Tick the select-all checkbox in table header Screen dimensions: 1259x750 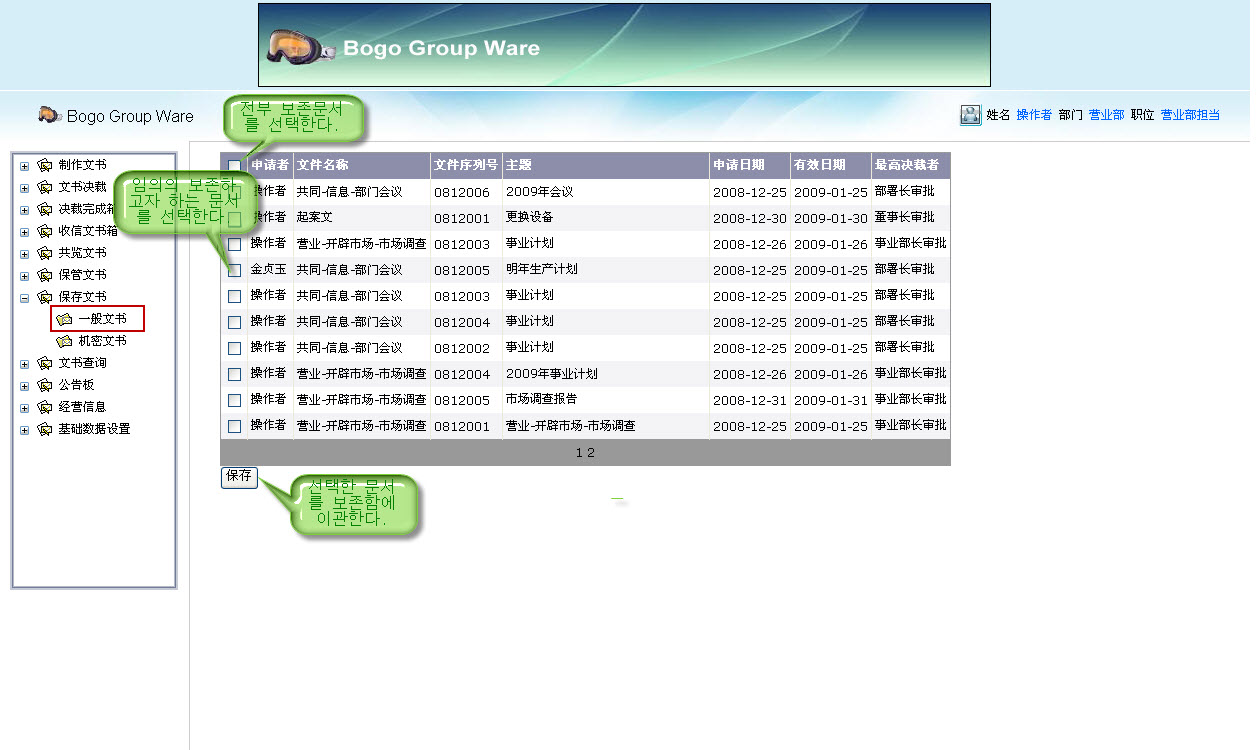point(234,166)
